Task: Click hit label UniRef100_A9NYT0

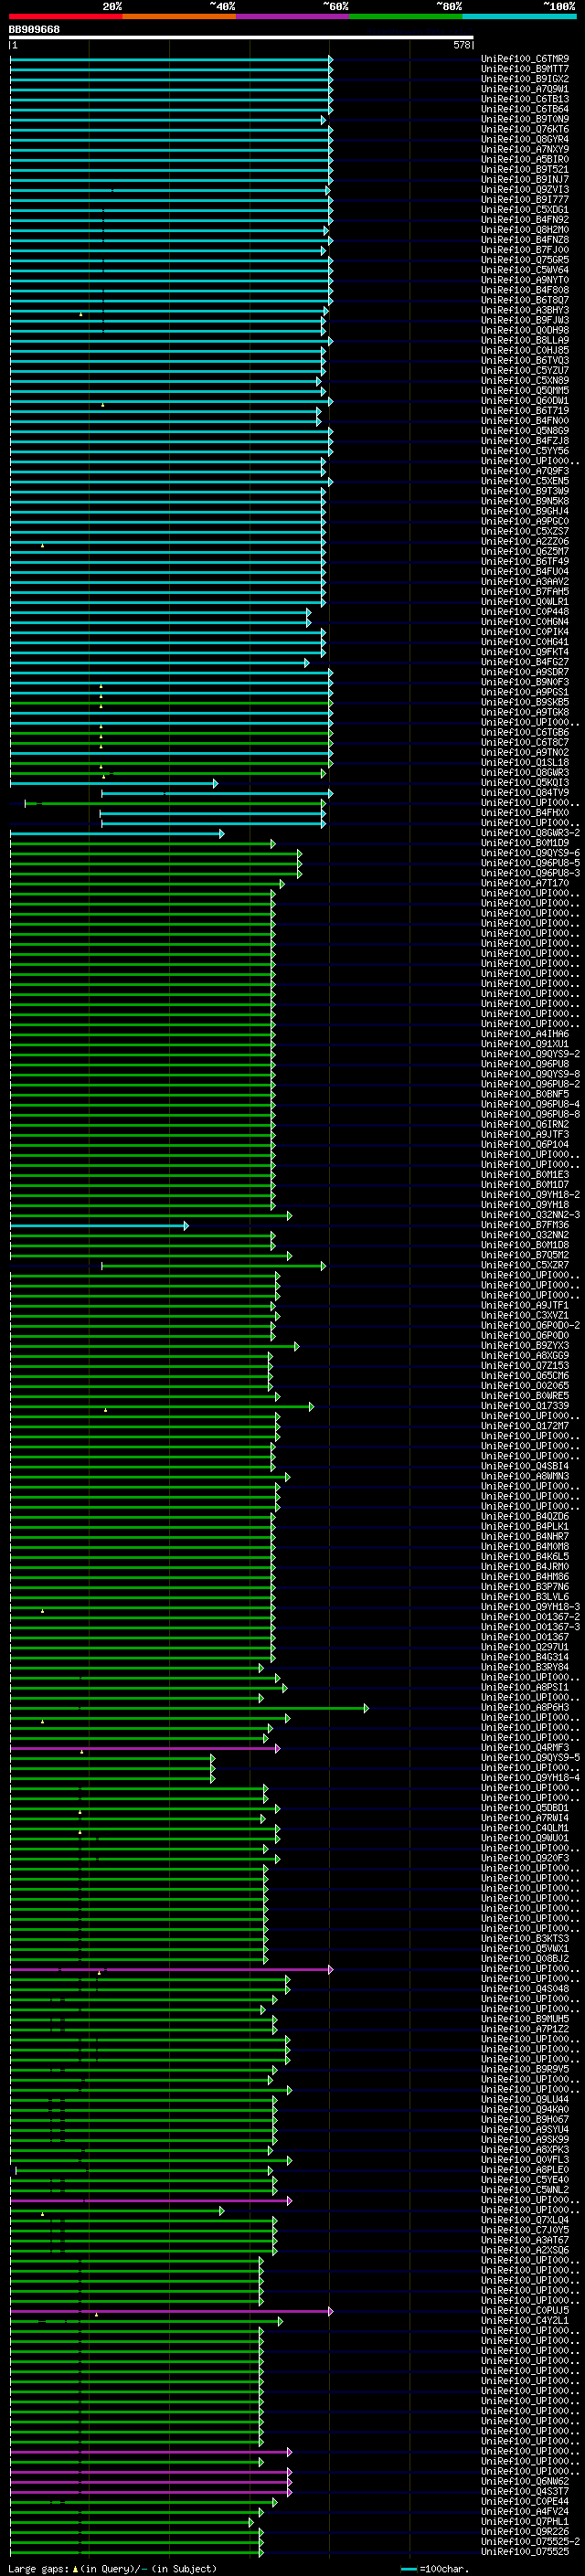Action: pos(525,280)
